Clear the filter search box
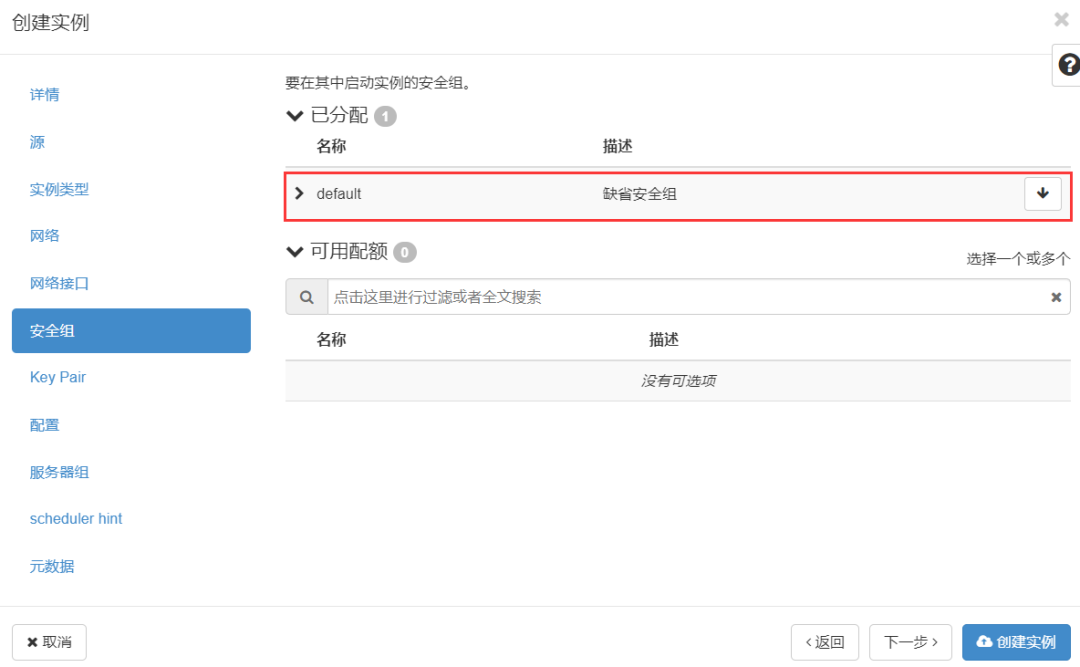Screen dimensions: 1080x667 1055,297
